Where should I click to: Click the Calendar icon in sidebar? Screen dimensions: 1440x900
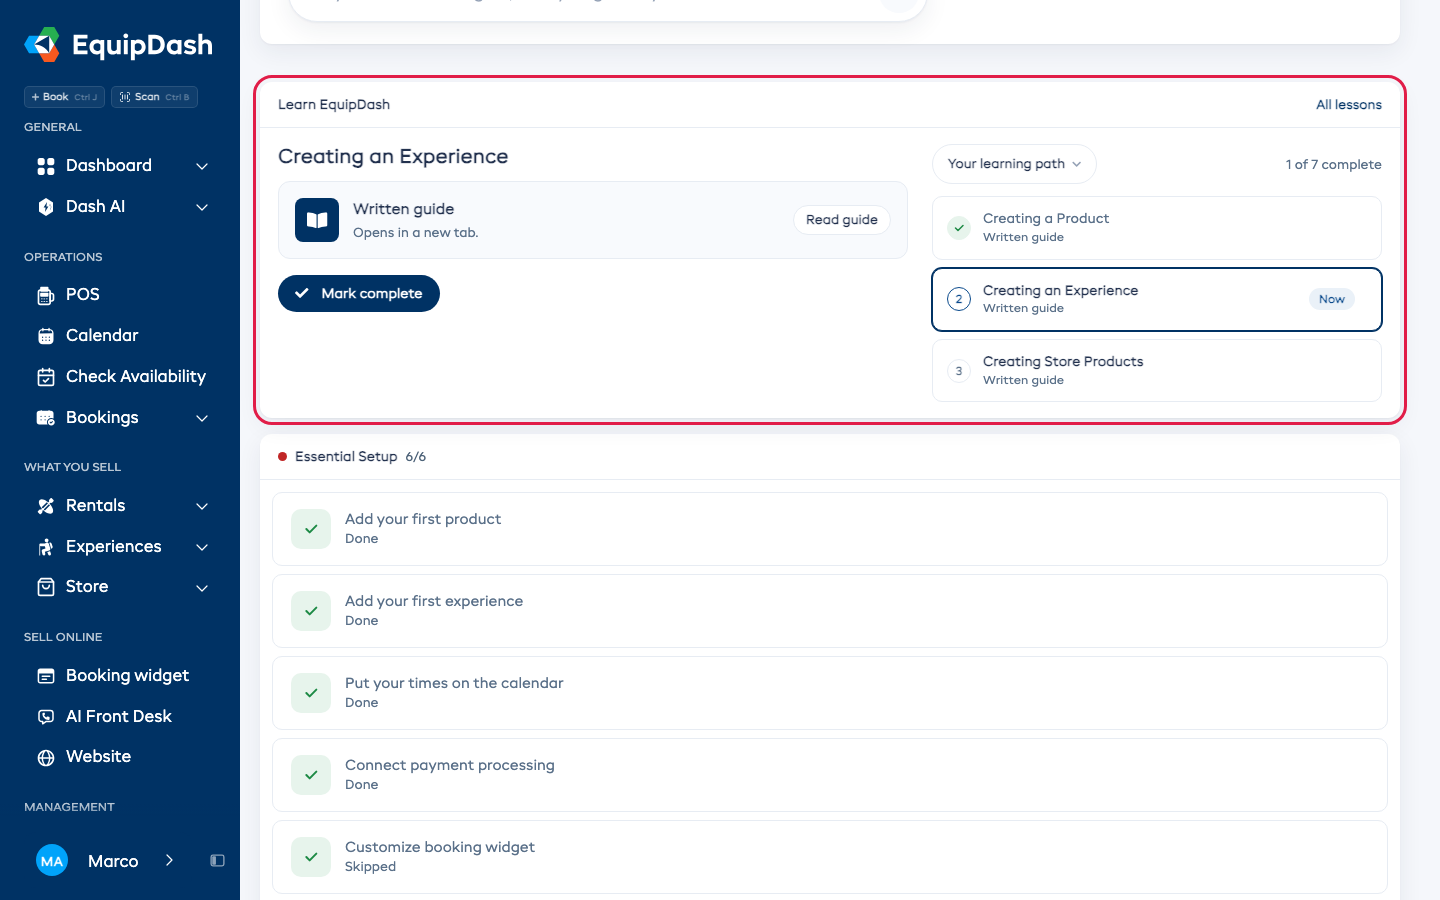click(x=46, y=336)
